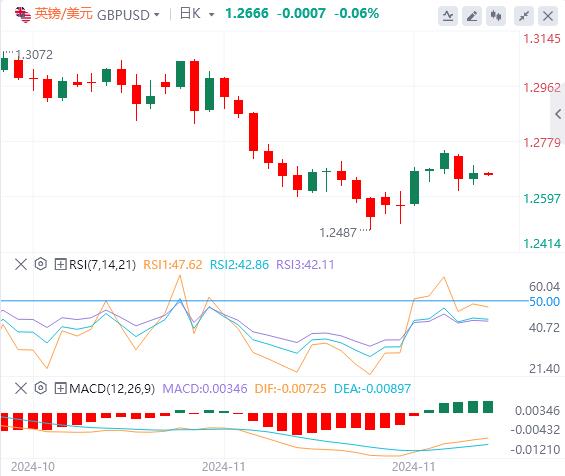Viewport: 565px width, 476px height.
Task: Open RSI indicator settings
Action: pos(41,264)
